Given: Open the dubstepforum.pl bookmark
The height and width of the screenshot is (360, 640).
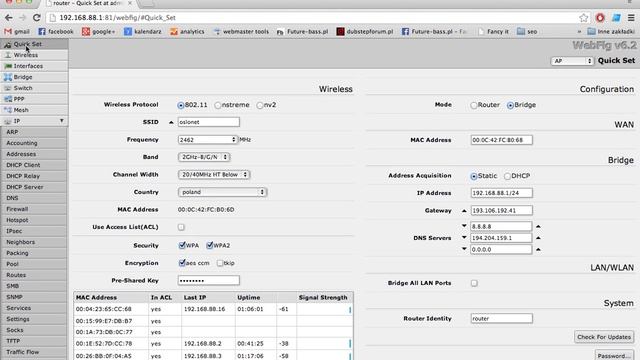Looking at the screenshot, I should tap(364, 31).
